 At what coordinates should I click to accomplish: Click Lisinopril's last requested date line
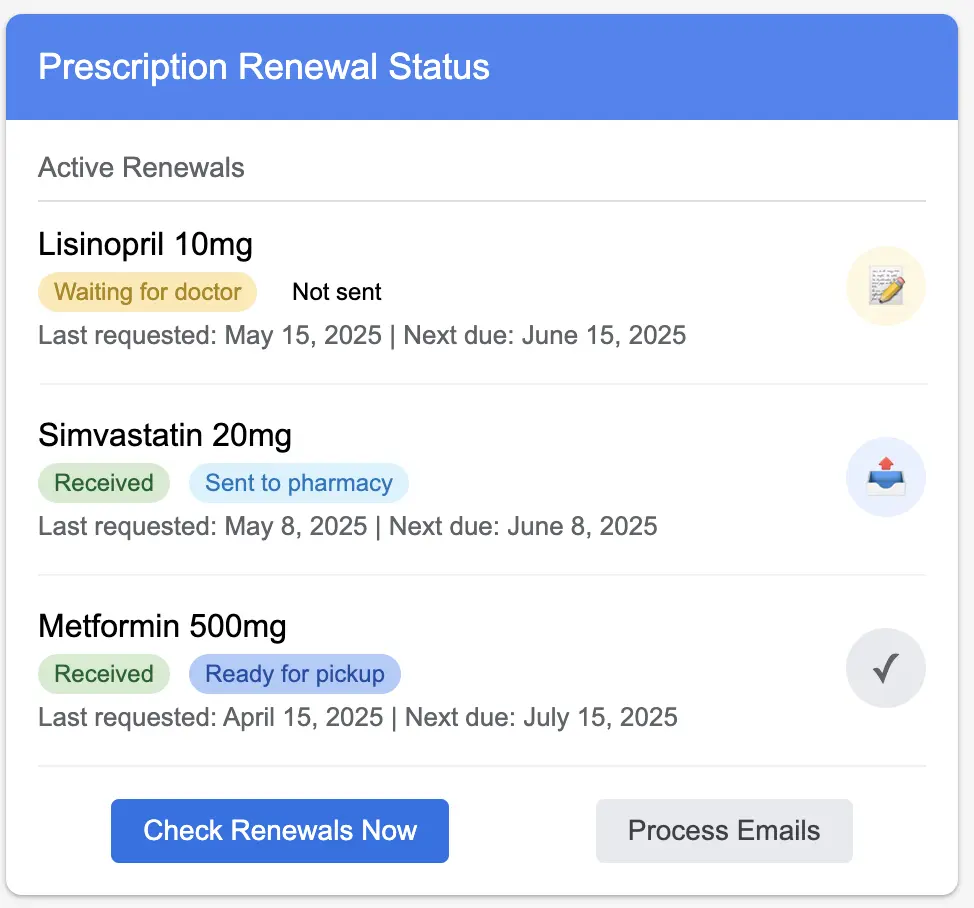pyautogui.click(x=210, y=334)
